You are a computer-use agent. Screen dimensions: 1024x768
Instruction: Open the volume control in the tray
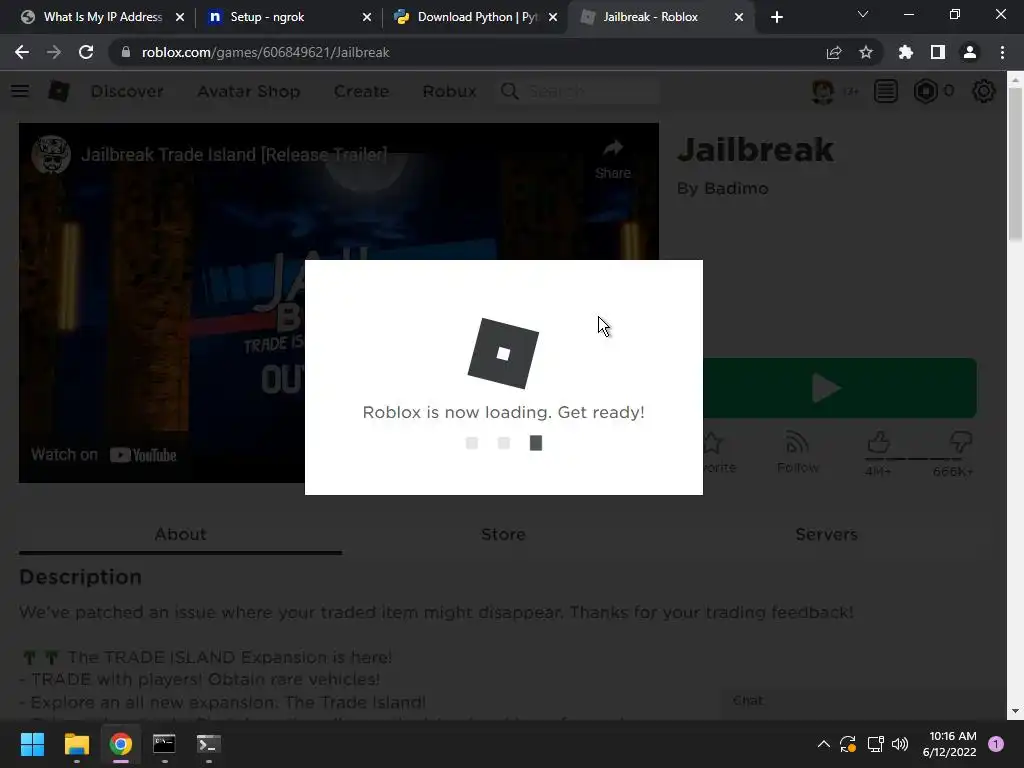coord(900,744)
